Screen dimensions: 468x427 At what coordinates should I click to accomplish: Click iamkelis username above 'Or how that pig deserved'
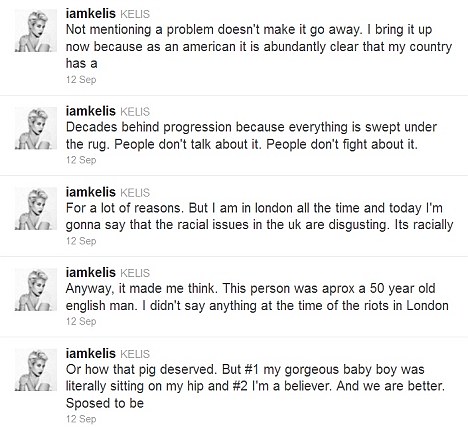91,353
